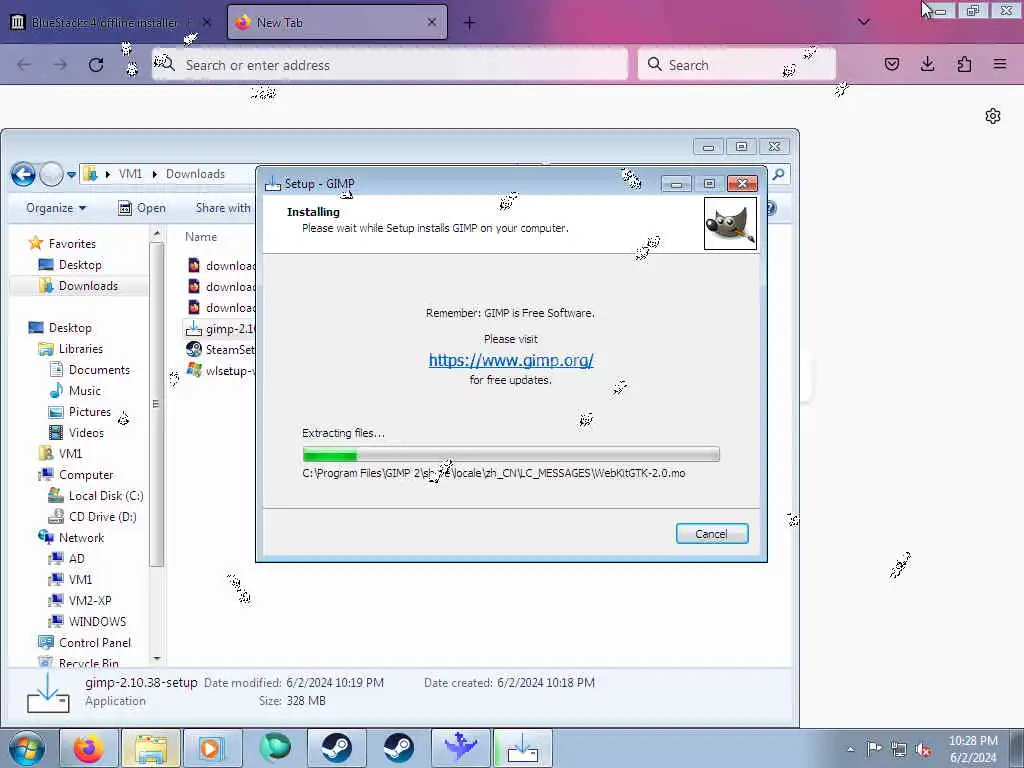Open the Share with menu
The width and height of the screenshot is (1024, 768).
pyautogui.click(x=223, y=208)
